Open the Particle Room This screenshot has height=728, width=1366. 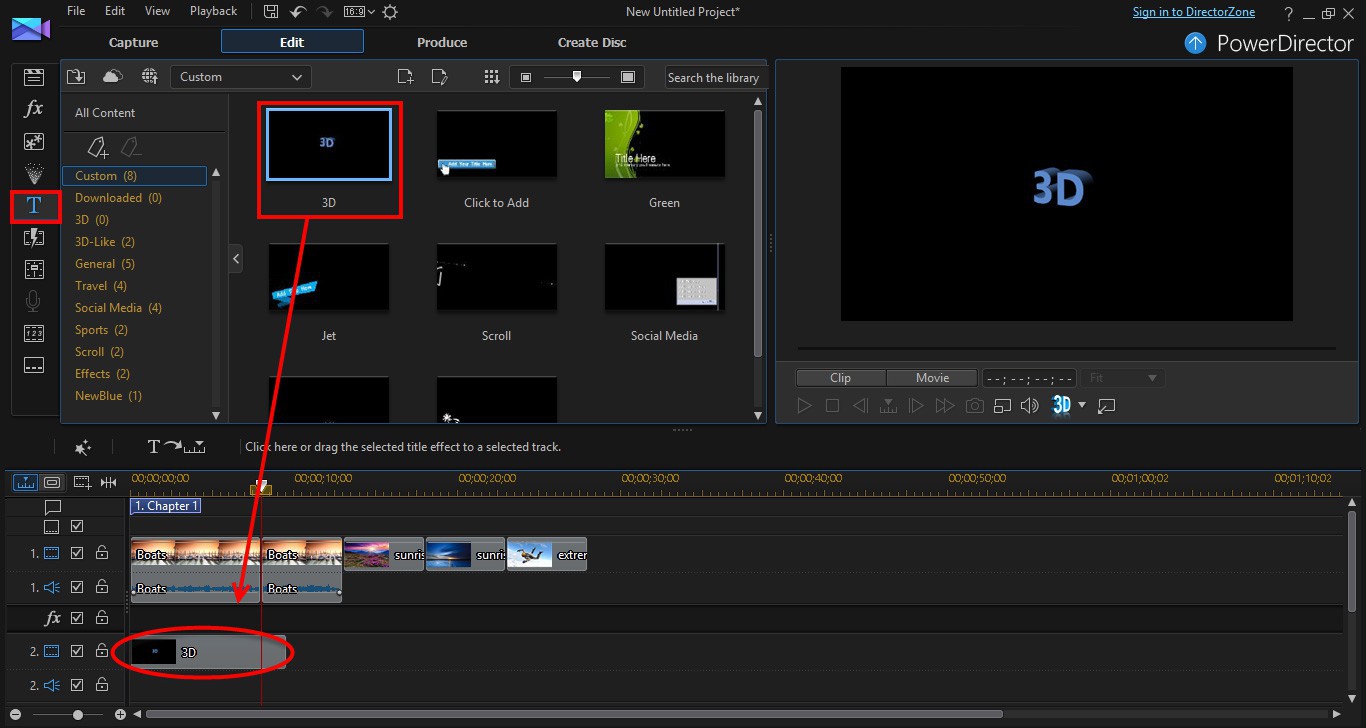[34, 173]
